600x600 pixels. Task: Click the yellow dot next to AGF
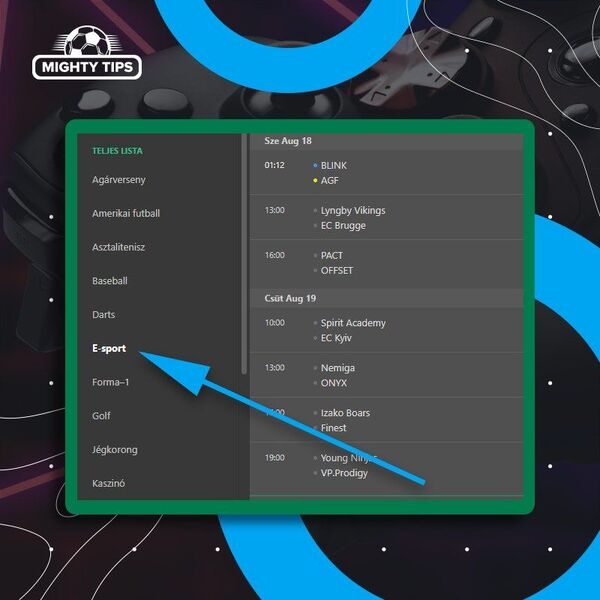pos(315,181)
